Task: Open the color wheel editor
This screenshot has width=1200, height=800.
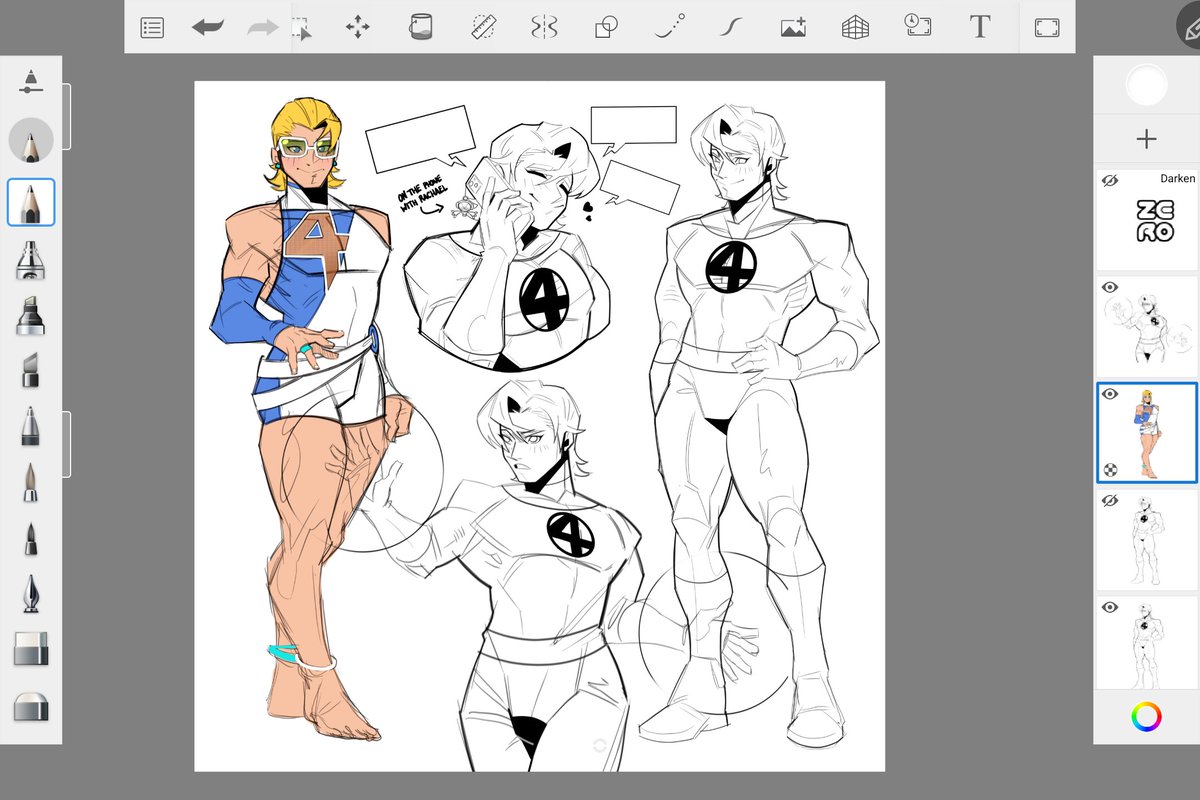Action: click(x=1146, y=716)
